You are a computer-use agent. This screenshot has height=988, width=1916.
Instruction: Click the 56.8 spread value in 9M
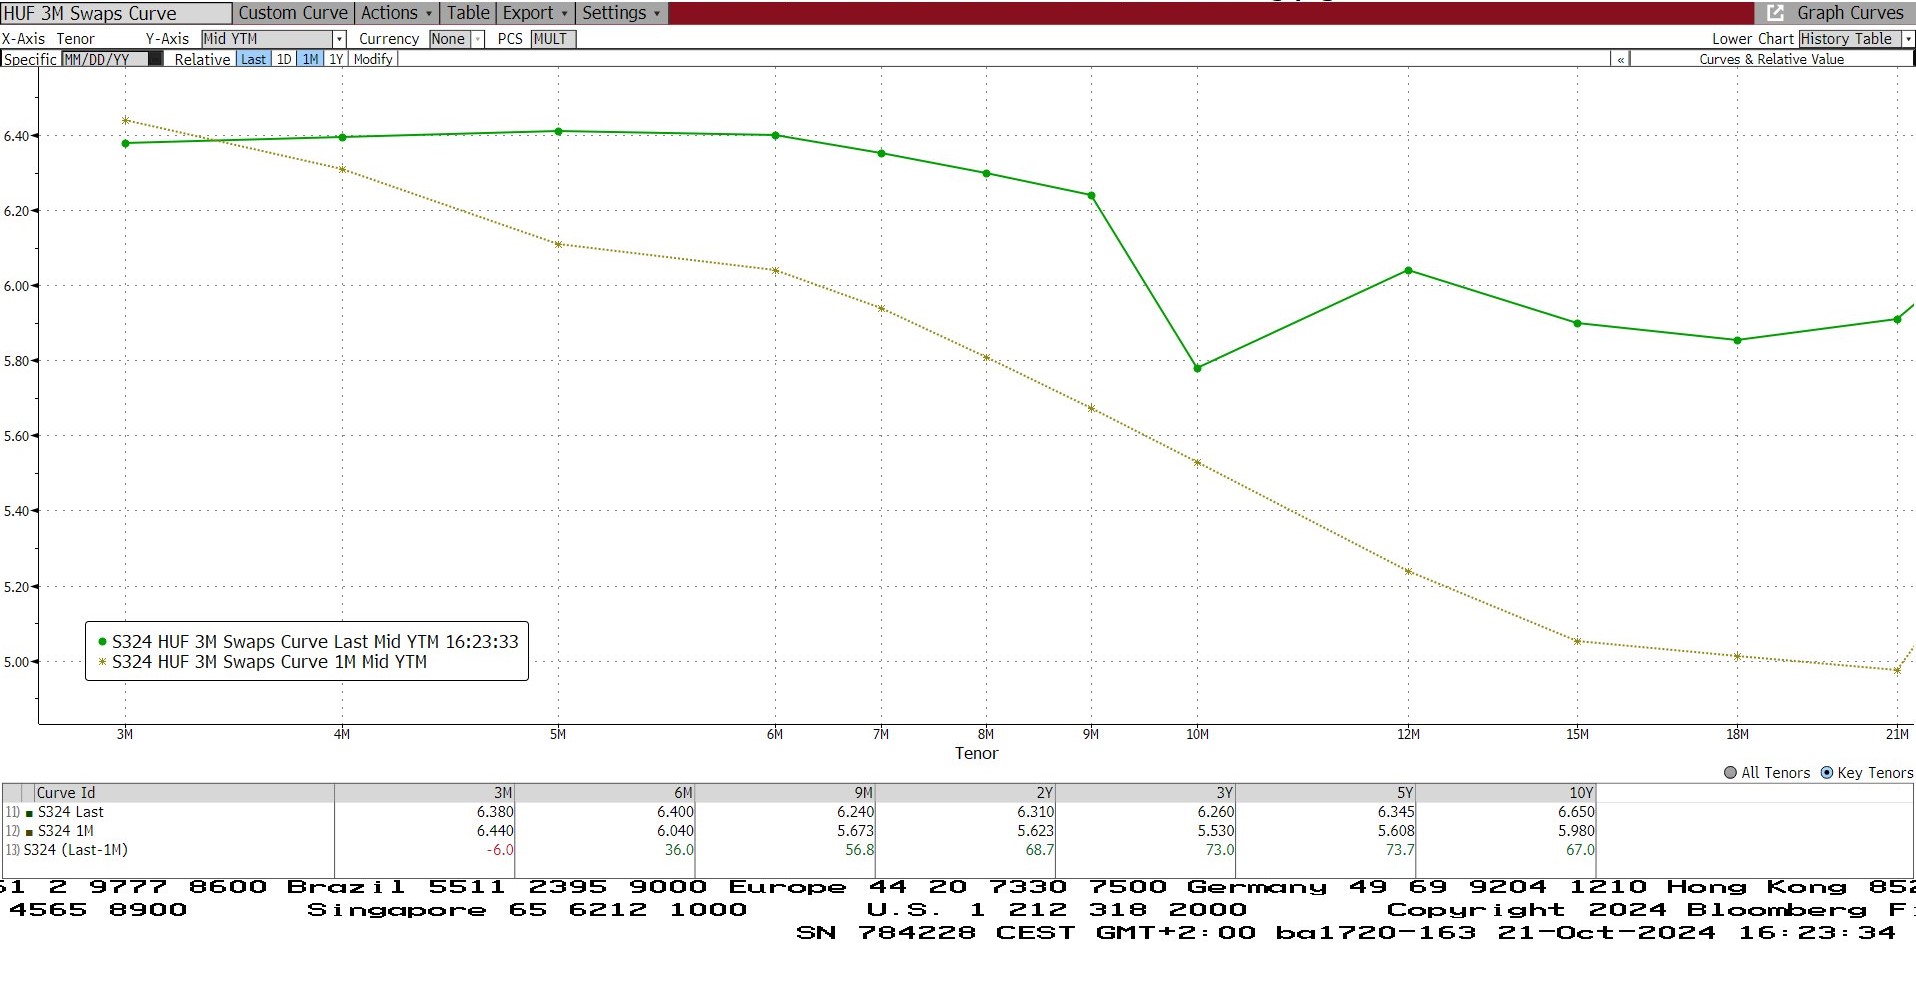pos(859,850)
